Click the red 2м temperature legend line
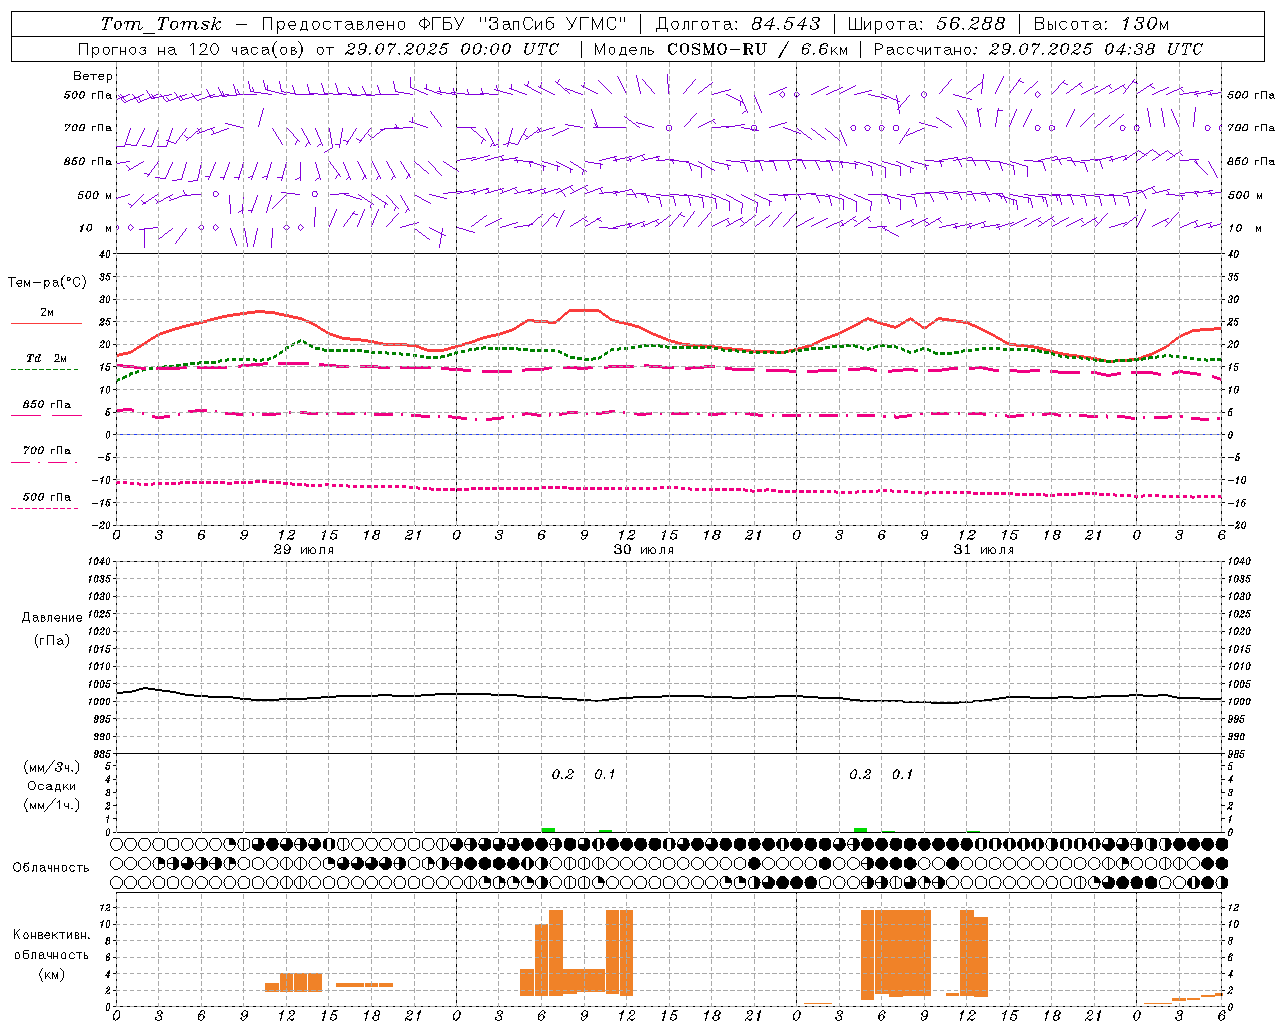This screenshot has width=1280, height=1024. (46, 324)
